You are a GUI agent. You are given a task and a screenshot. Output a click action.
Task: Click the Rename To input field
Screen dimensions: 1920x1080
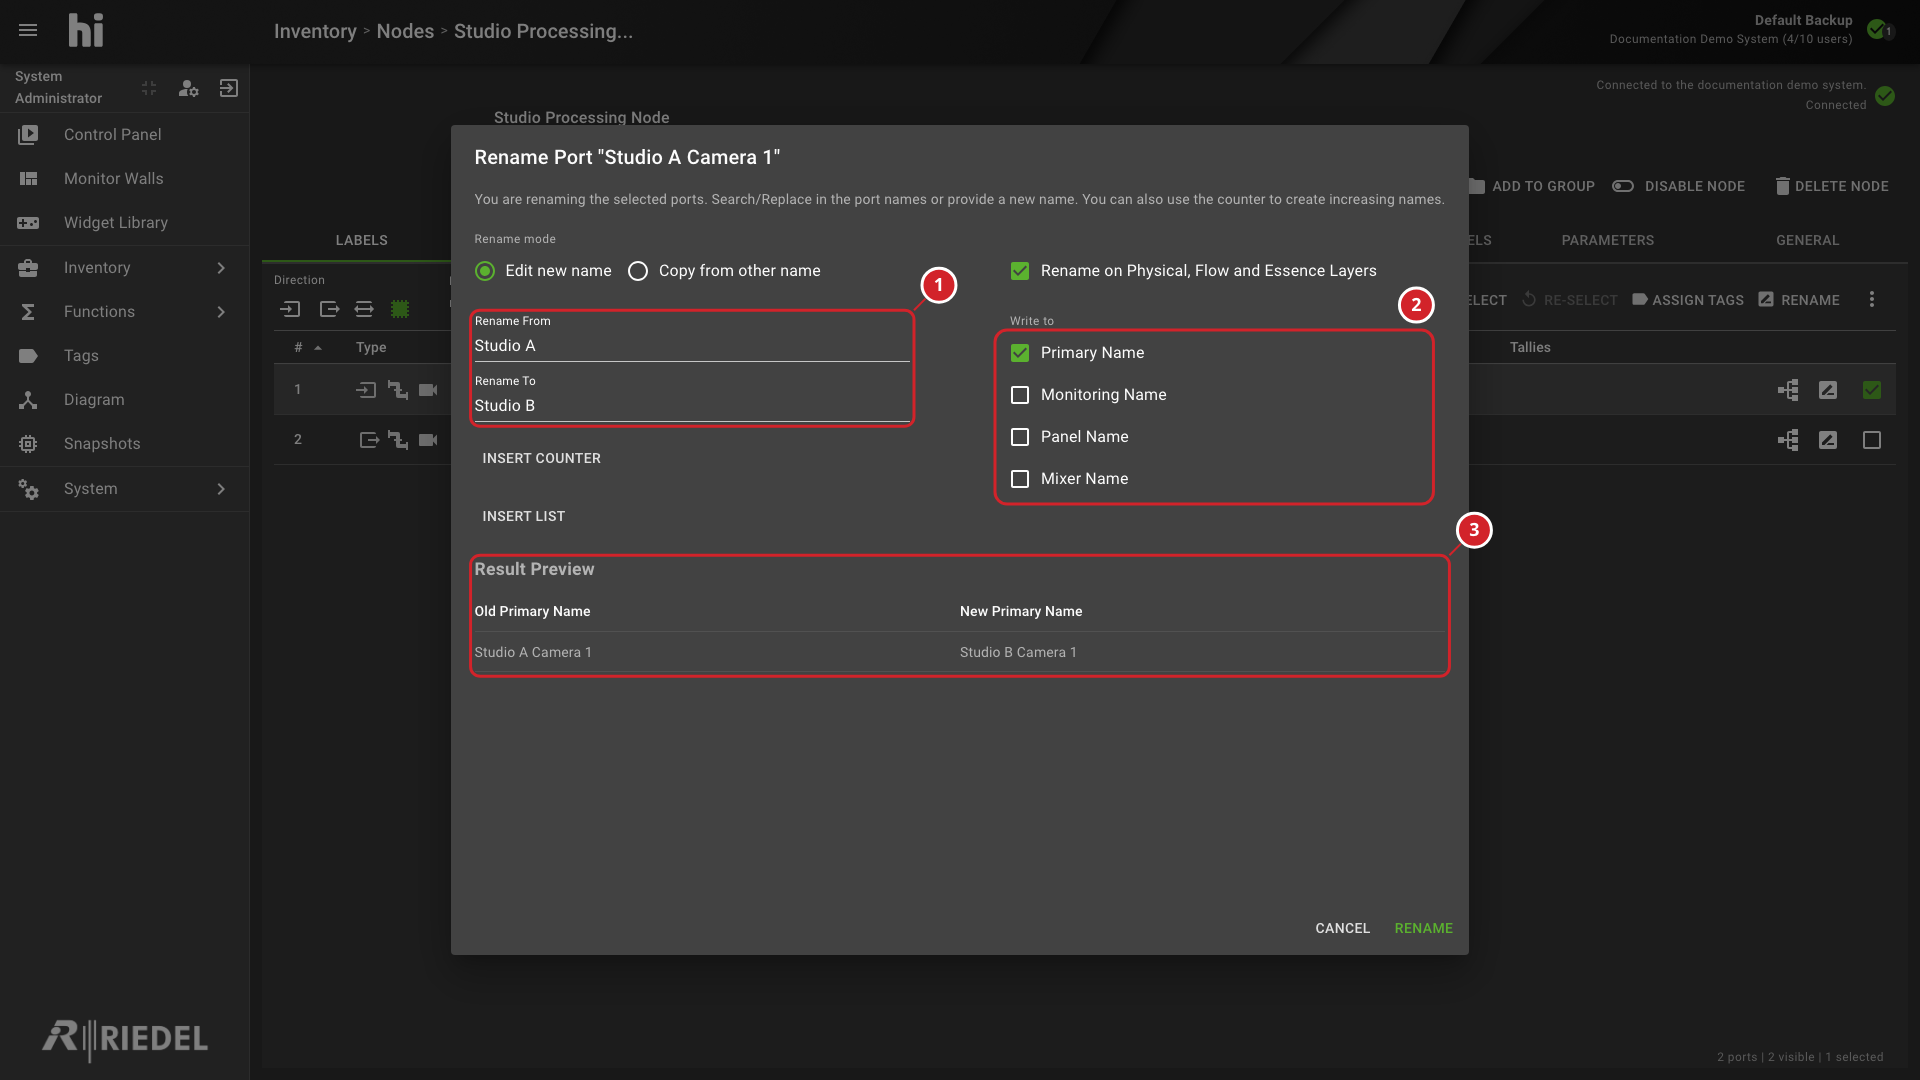pyautogui.click(x=692, y=405)
